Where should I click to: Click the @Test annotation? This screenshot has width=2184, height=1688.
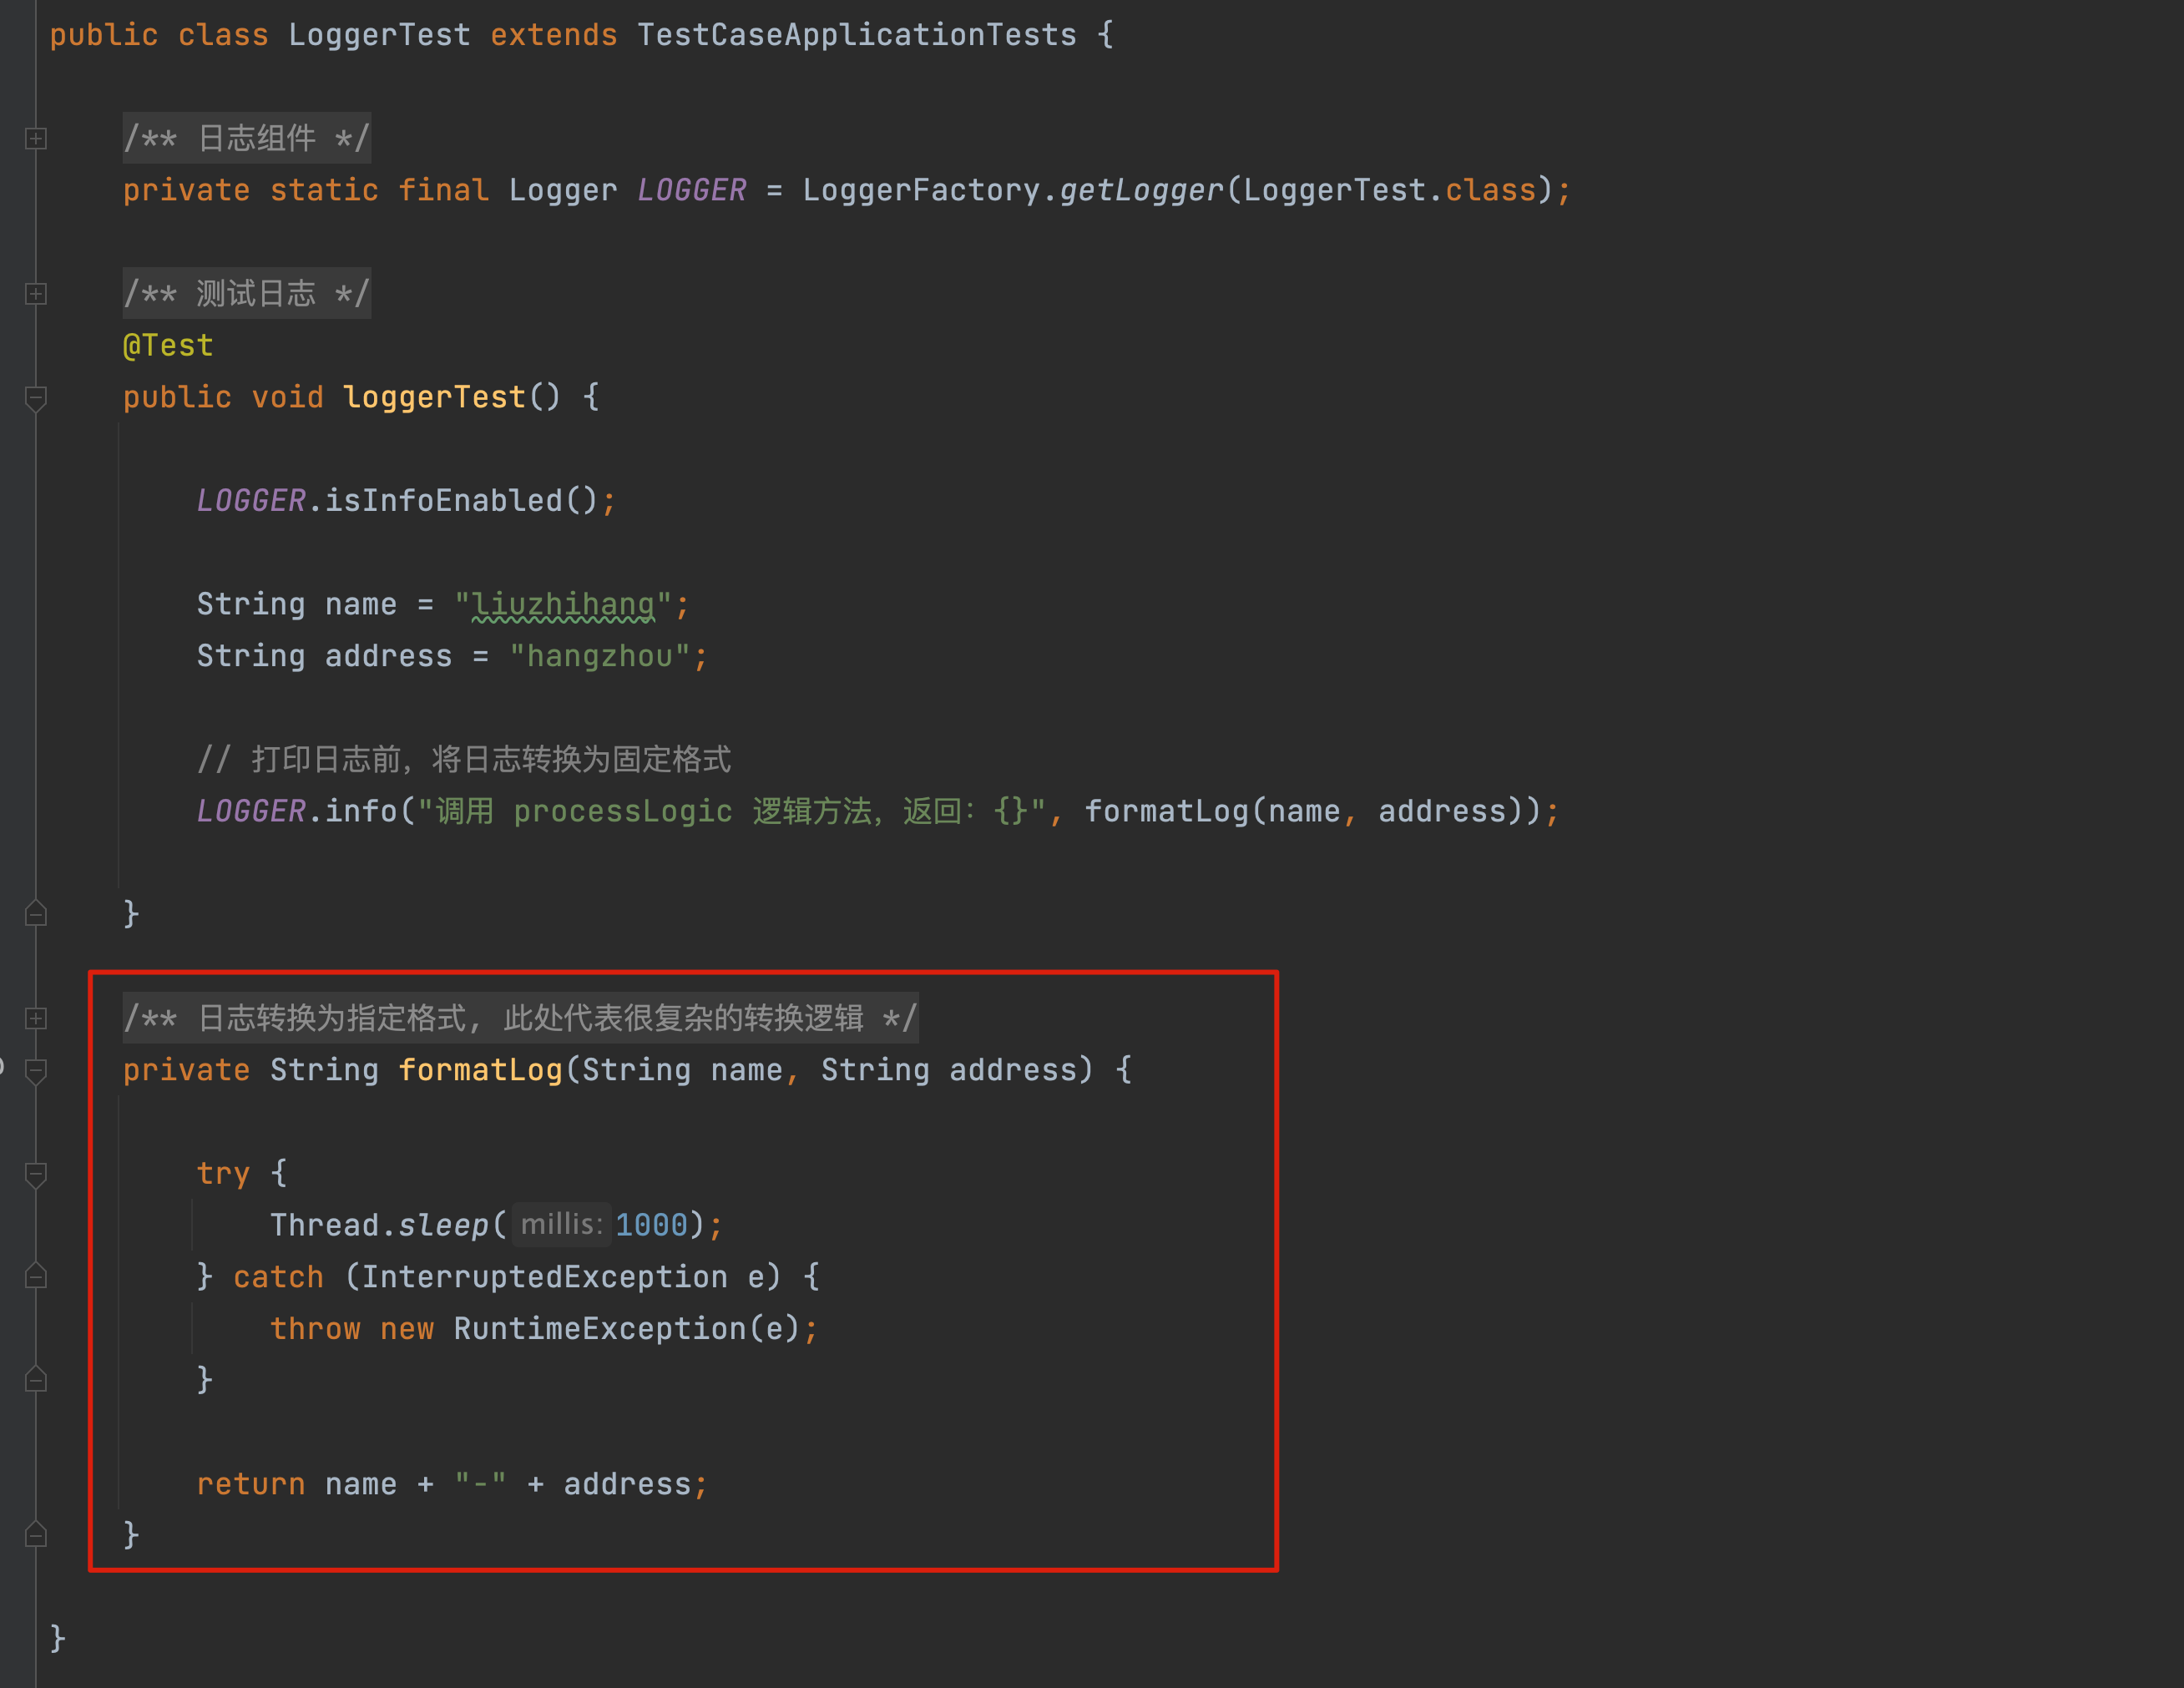click(x=168, y=345)
